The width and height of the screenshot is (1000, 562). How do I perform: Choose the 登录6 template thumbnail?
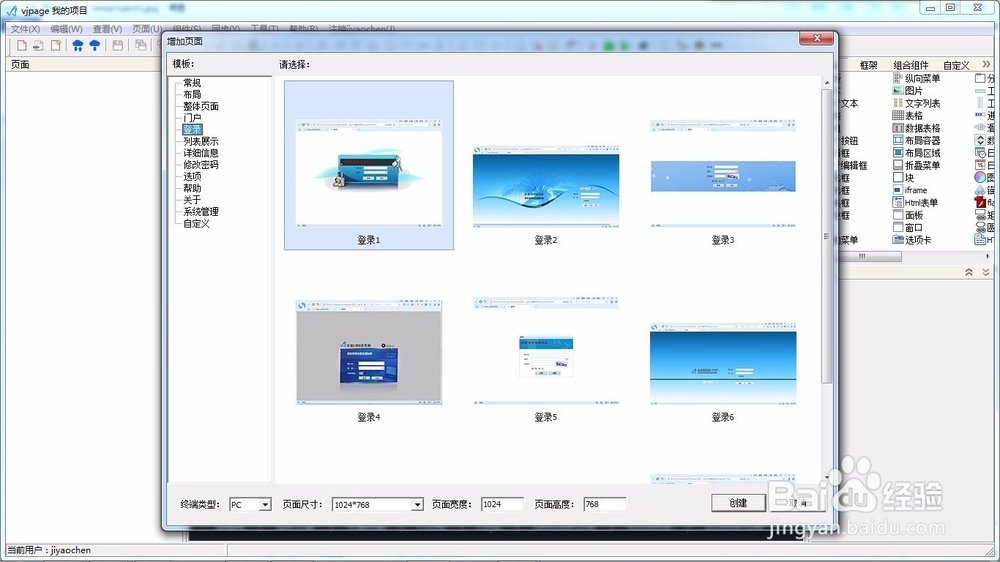coord(723,363)
